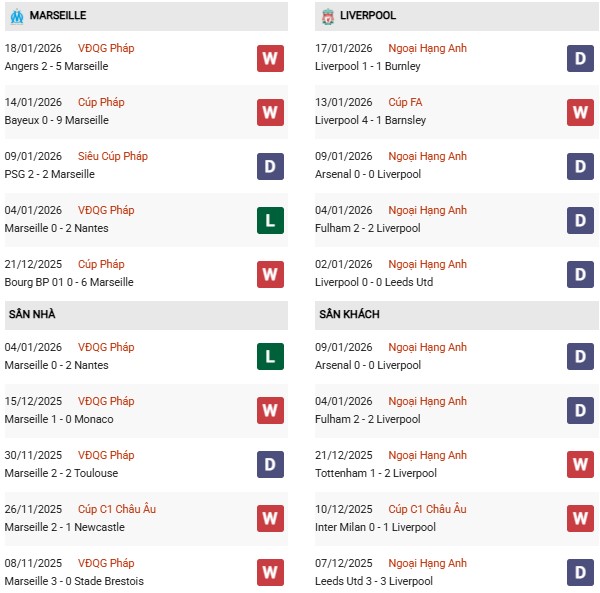Image resolution: width=600 pixels, height=593 pixels.
Task: Click D result badge for Liverpool 1-1 Burnley
Action: pyautogui.click(x=581, y=58)
